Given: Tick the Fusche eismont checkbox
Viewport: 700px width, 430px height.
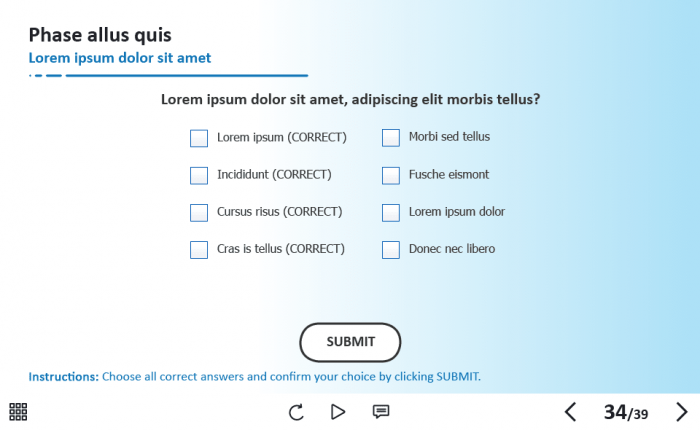Looking at the screenshot, I should point(391,175).
